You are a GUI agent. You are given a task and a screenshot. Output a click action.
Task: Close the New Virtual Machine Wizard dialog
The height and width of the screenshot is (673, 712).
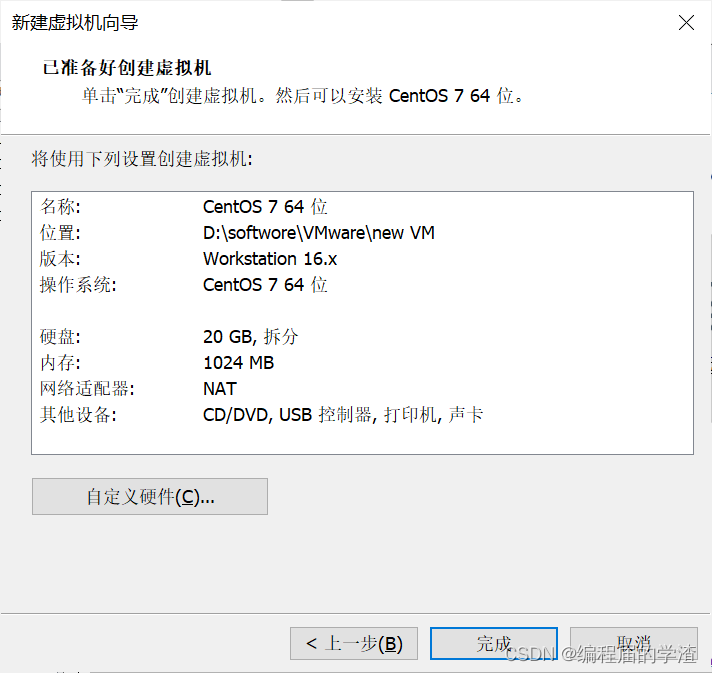[x=686, y=22]
